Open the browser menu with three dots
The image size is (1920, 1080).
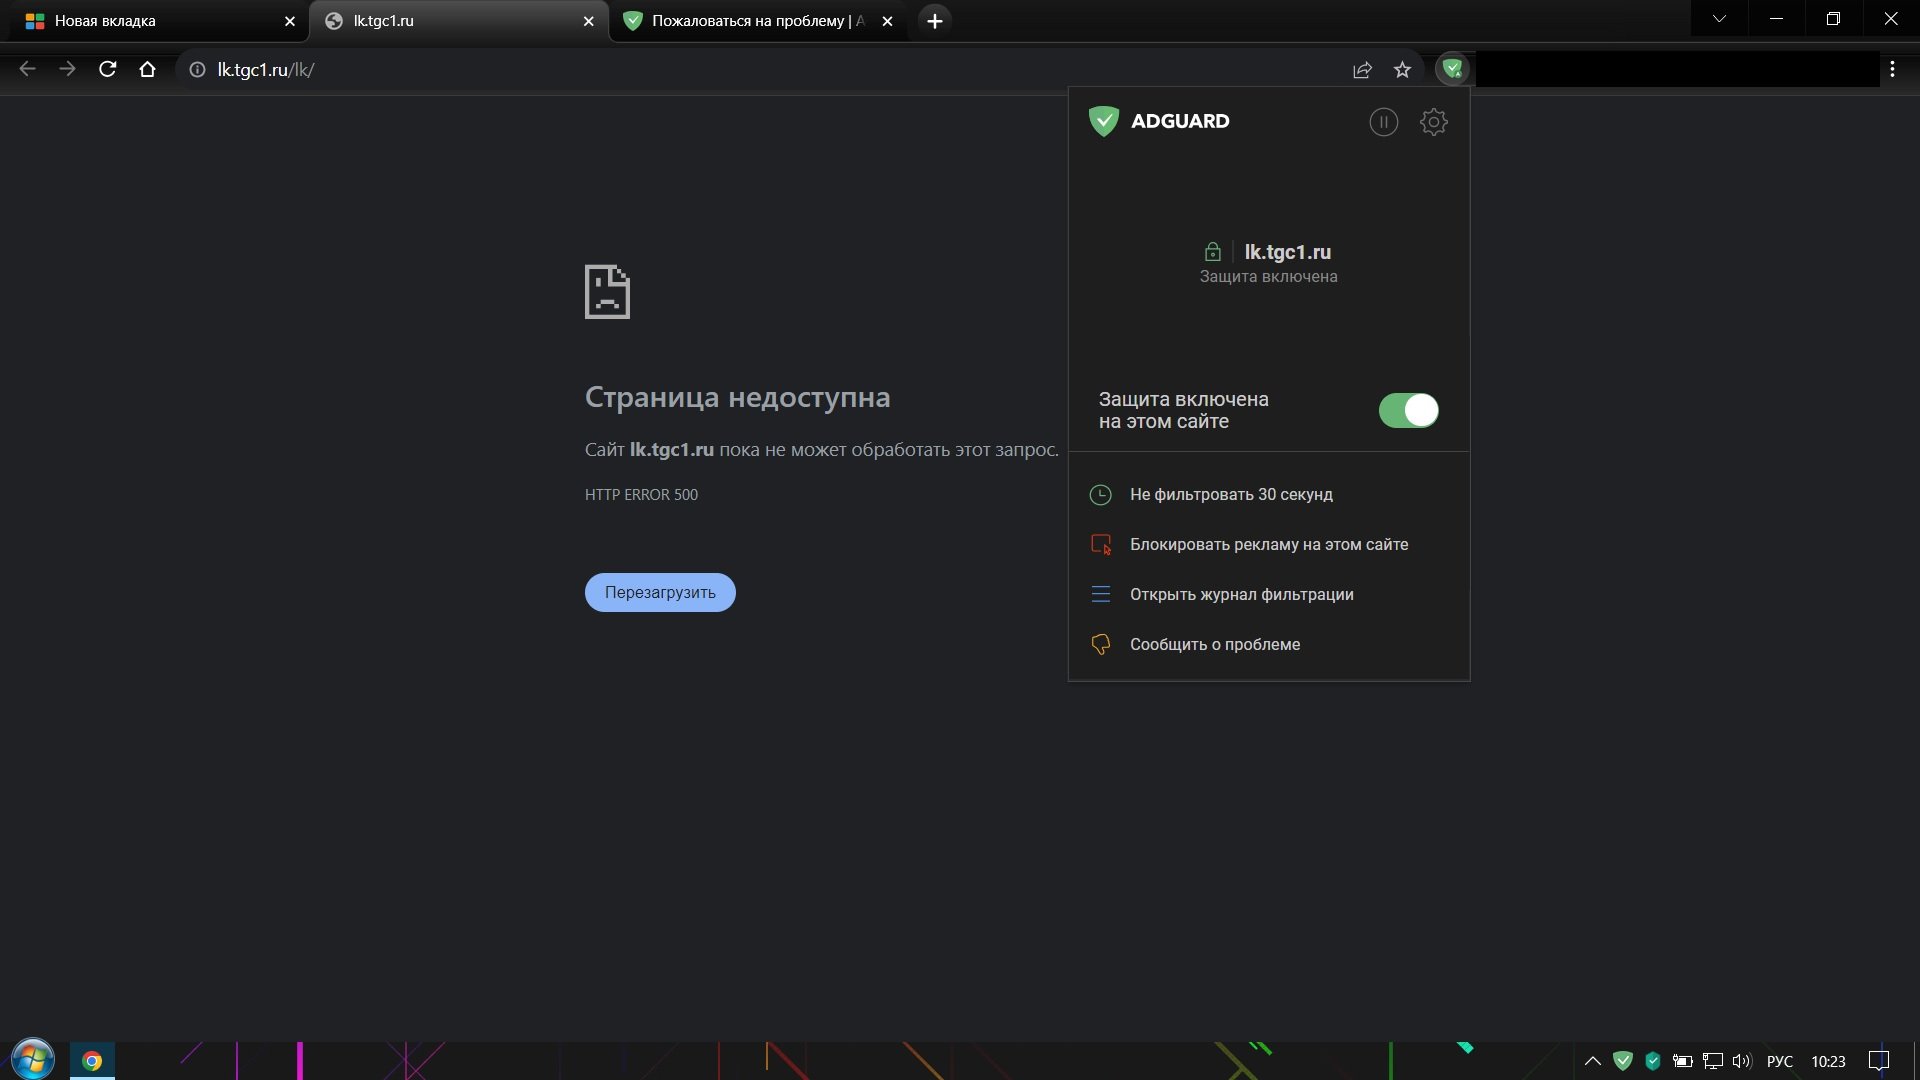pyautogui.click(x=1892, y=69)
